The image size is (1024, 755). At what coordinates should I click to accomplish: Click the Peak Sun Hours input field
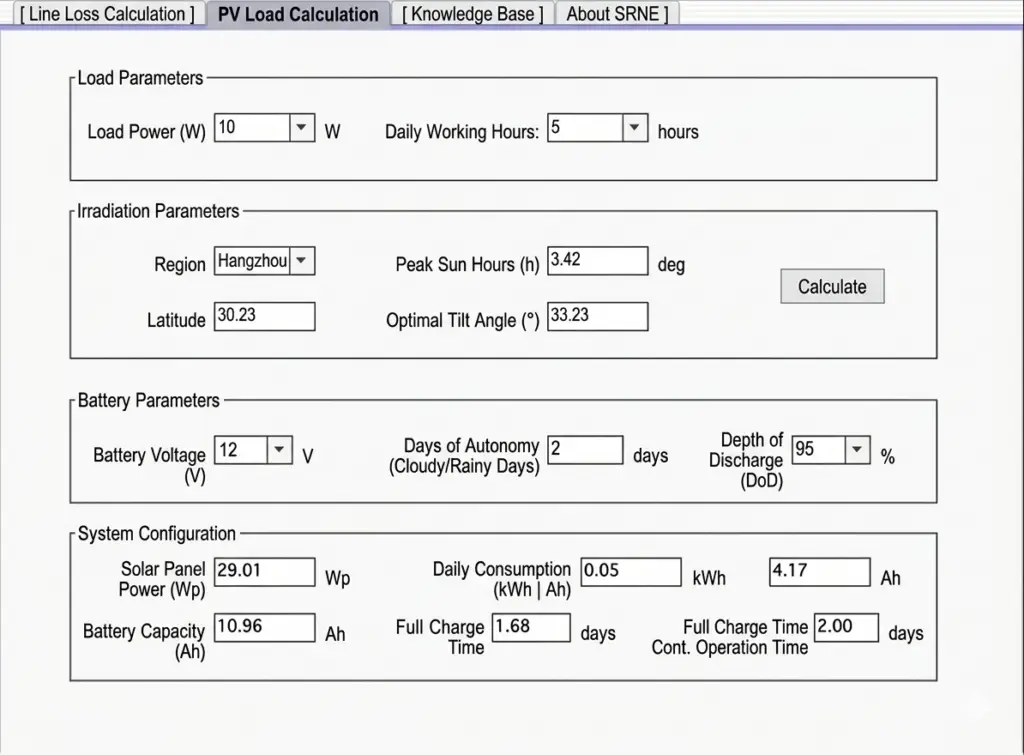(597, 260)
